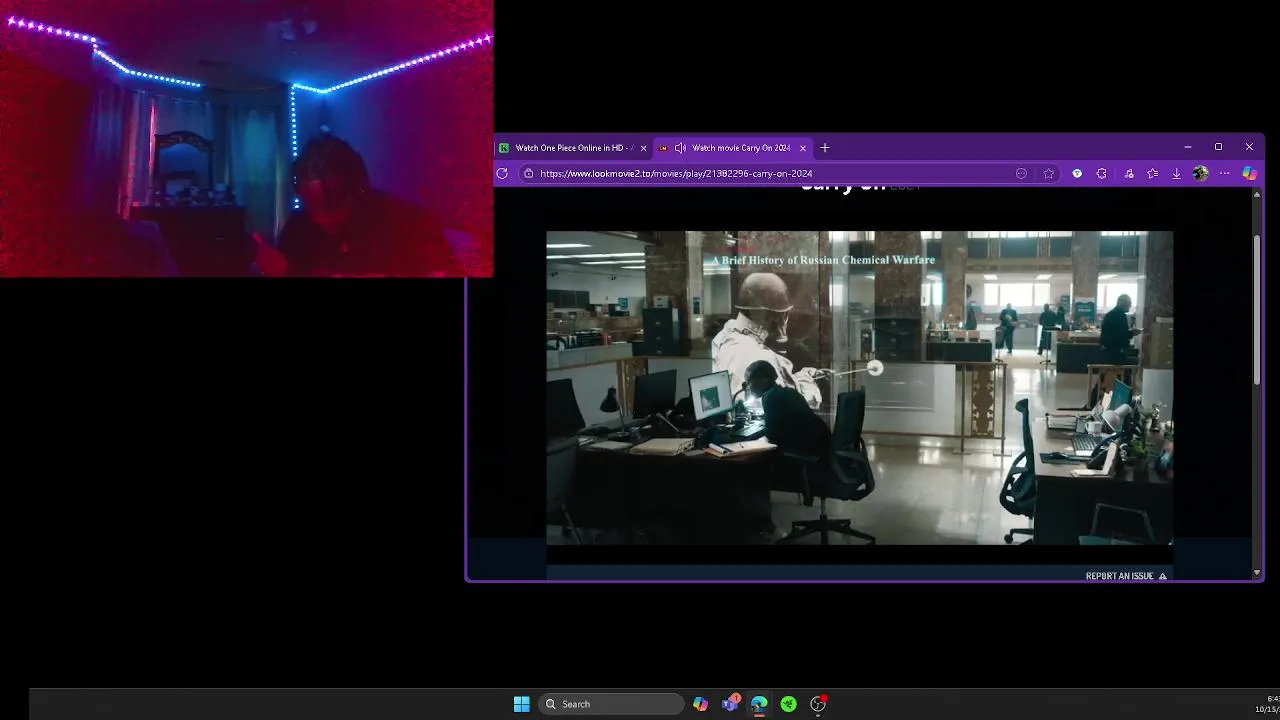Open the shield extension icon

(x=1077, y=173)
